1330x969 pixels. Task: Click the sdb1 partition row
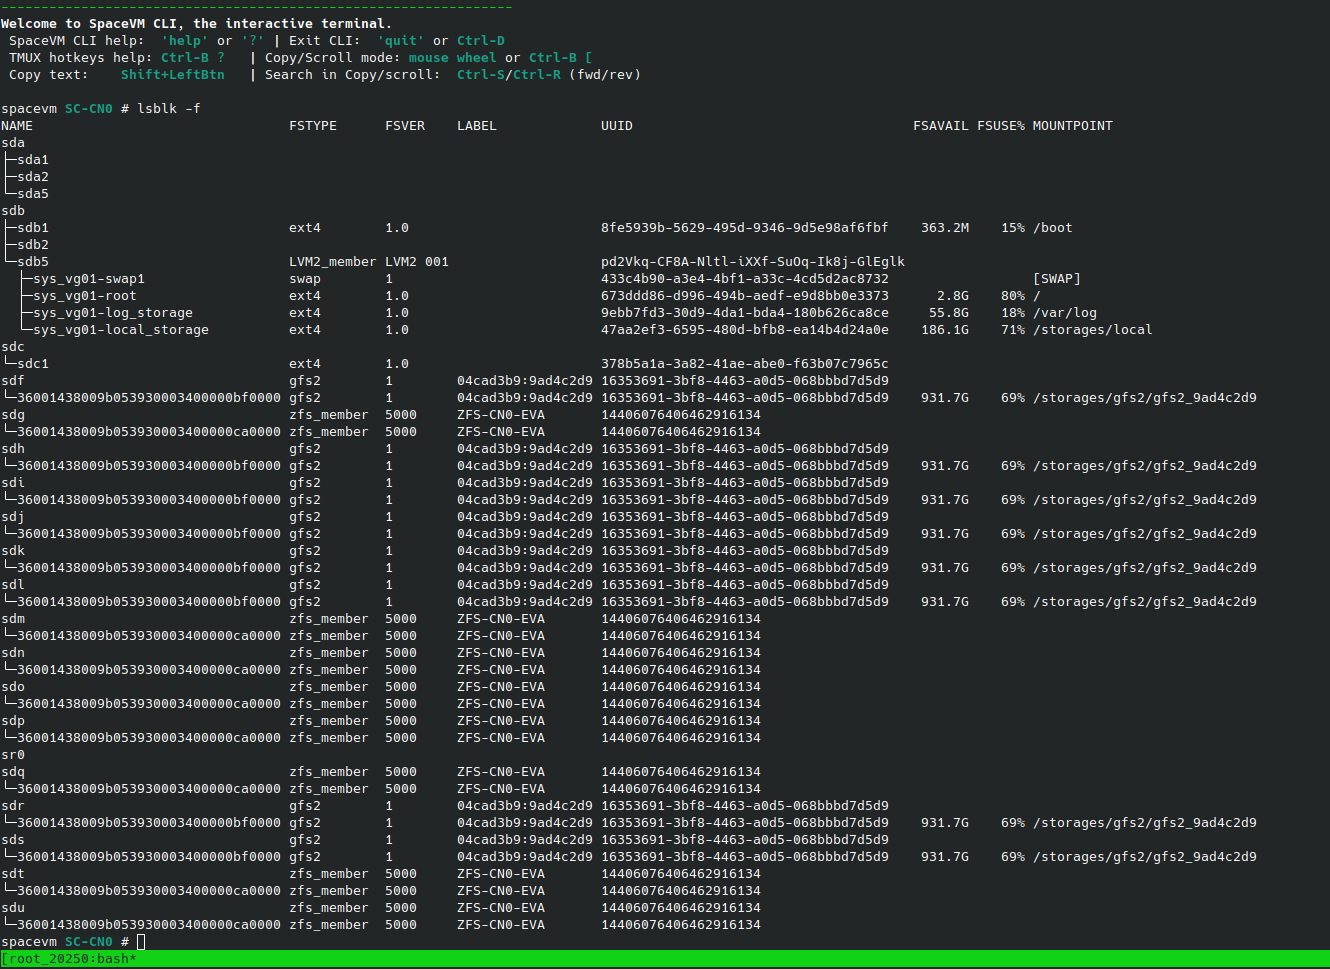[32, 228]
